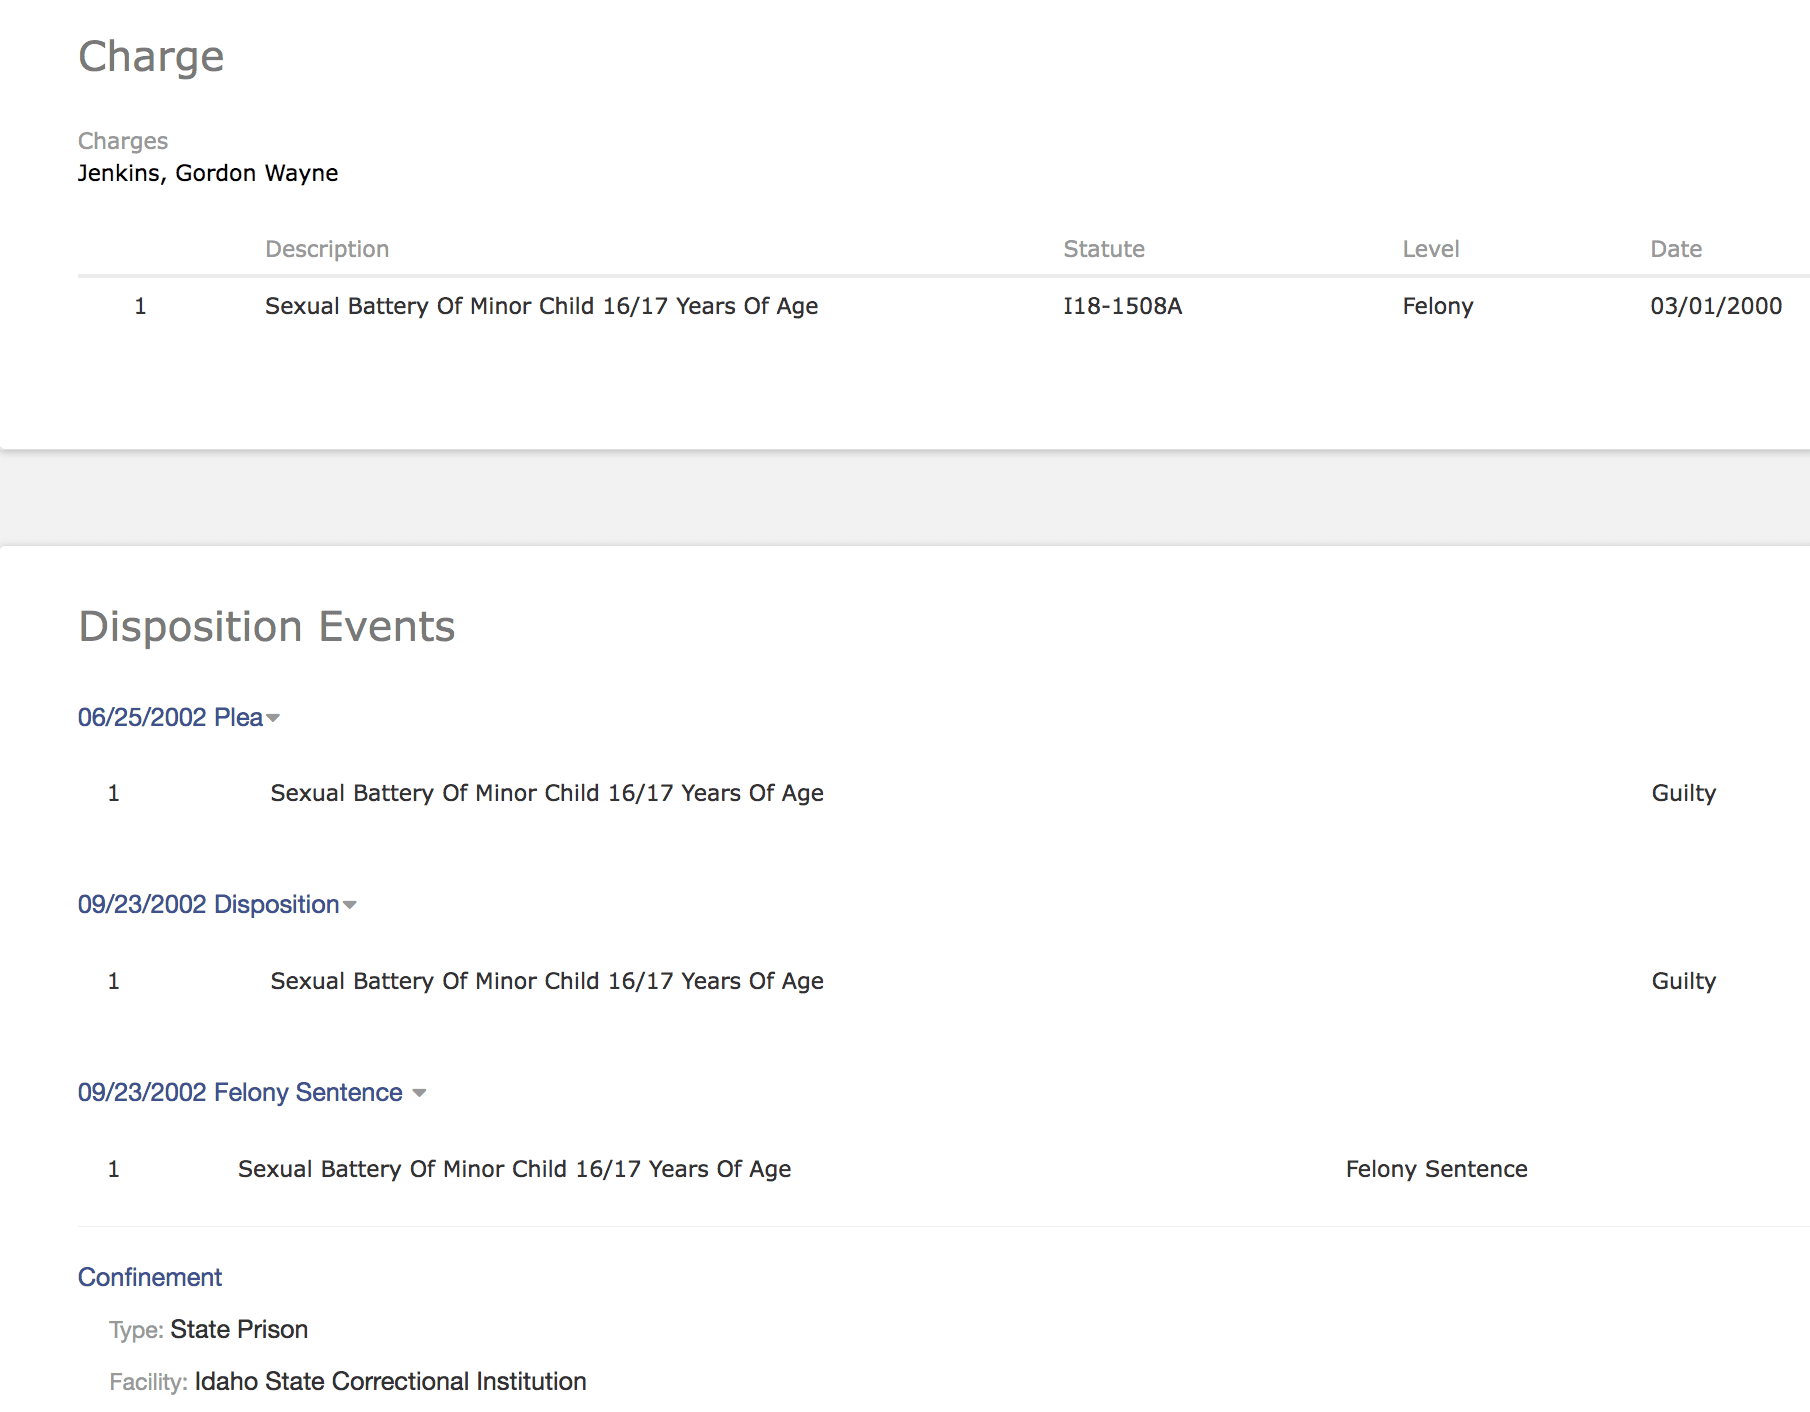1810x1412 pixels.
Task: Click the Disposition Events section heading
Action: click(267, 627)
